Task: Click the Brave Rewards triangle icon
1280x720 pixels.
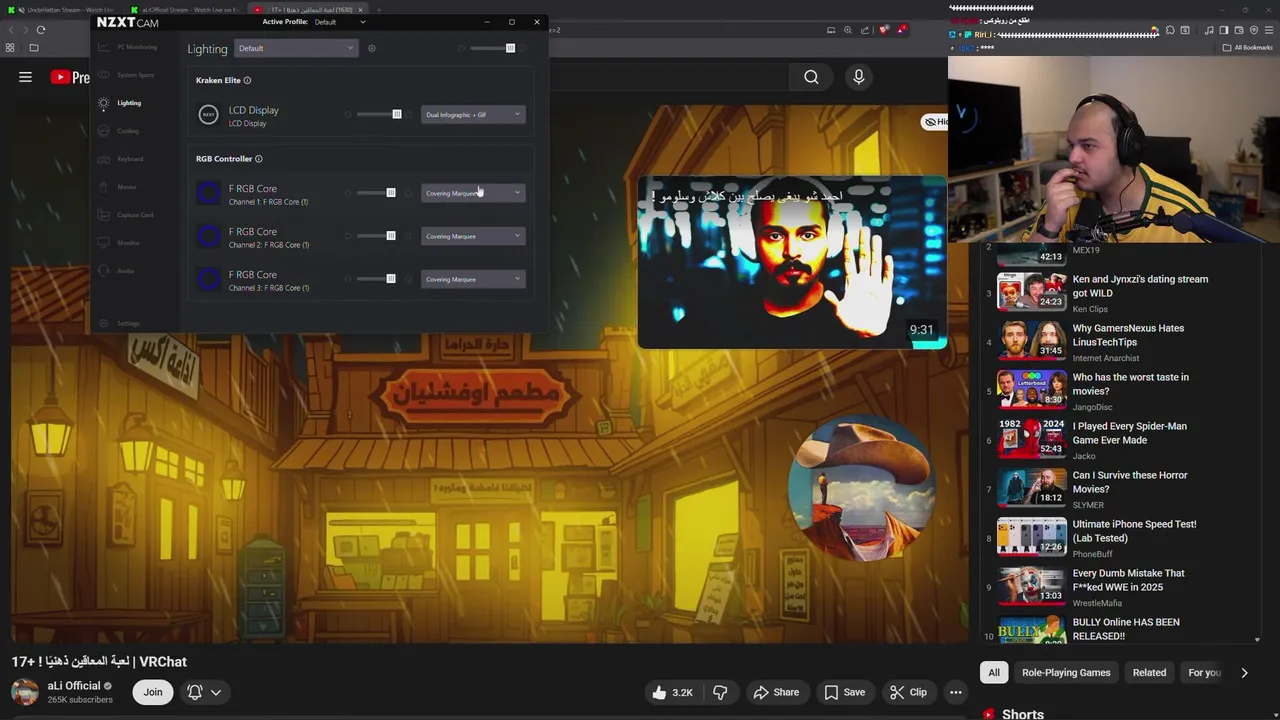Action: (901, 30)
